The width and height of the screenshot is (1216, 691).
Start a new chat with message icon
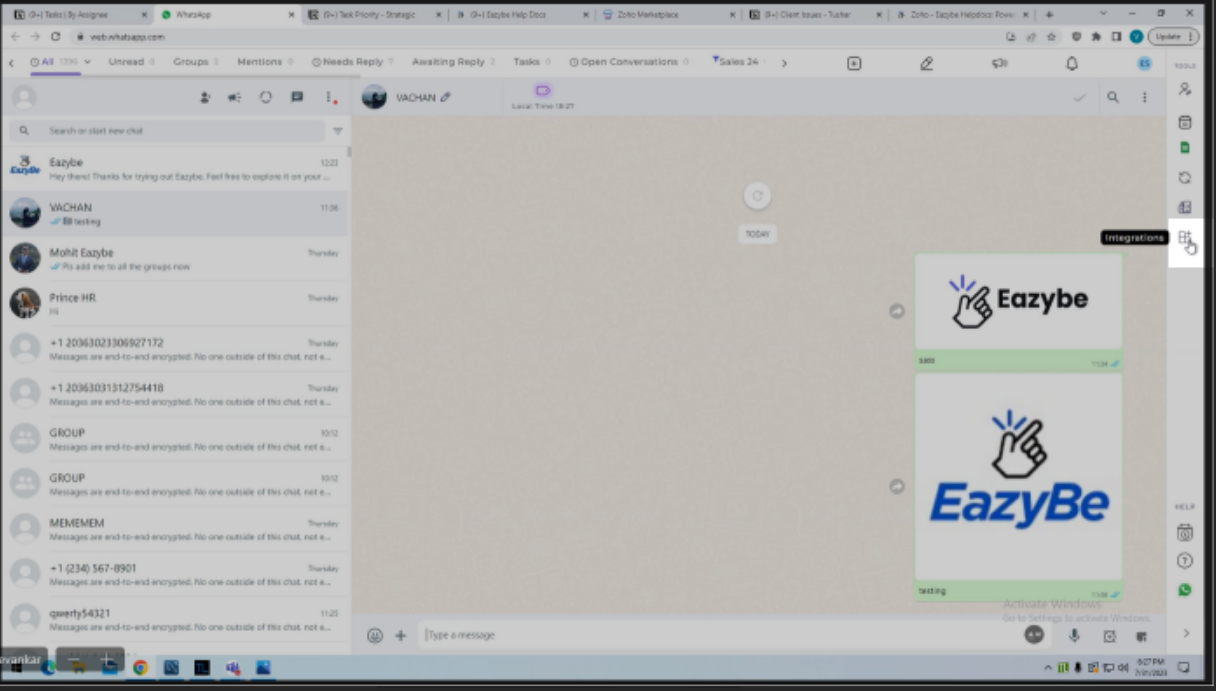[x=297, y=97]
